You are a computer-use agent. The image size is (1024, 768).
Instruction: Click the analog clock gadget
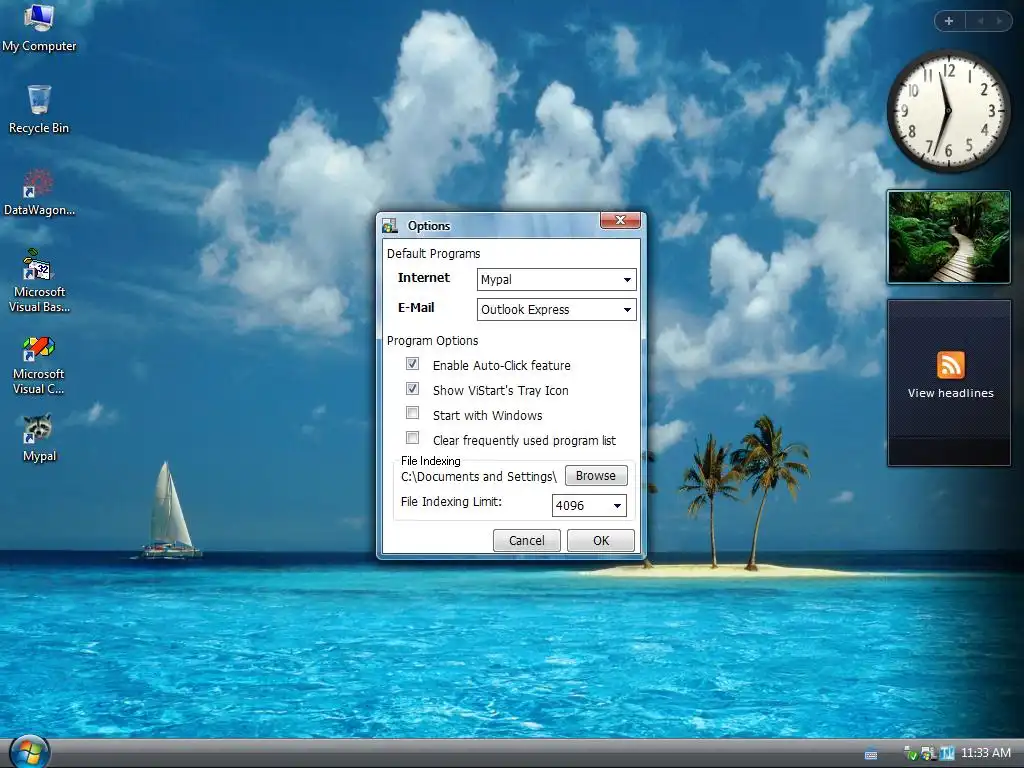(948, 111)
